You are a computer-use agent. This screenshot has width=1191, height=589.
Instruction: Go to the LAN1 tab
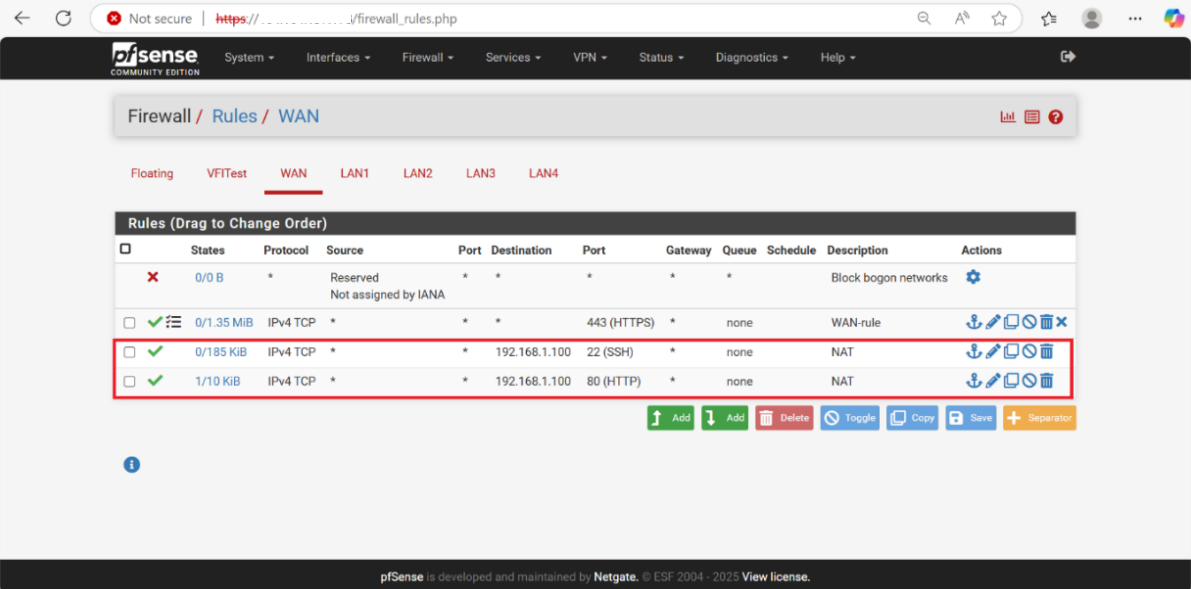355,173
